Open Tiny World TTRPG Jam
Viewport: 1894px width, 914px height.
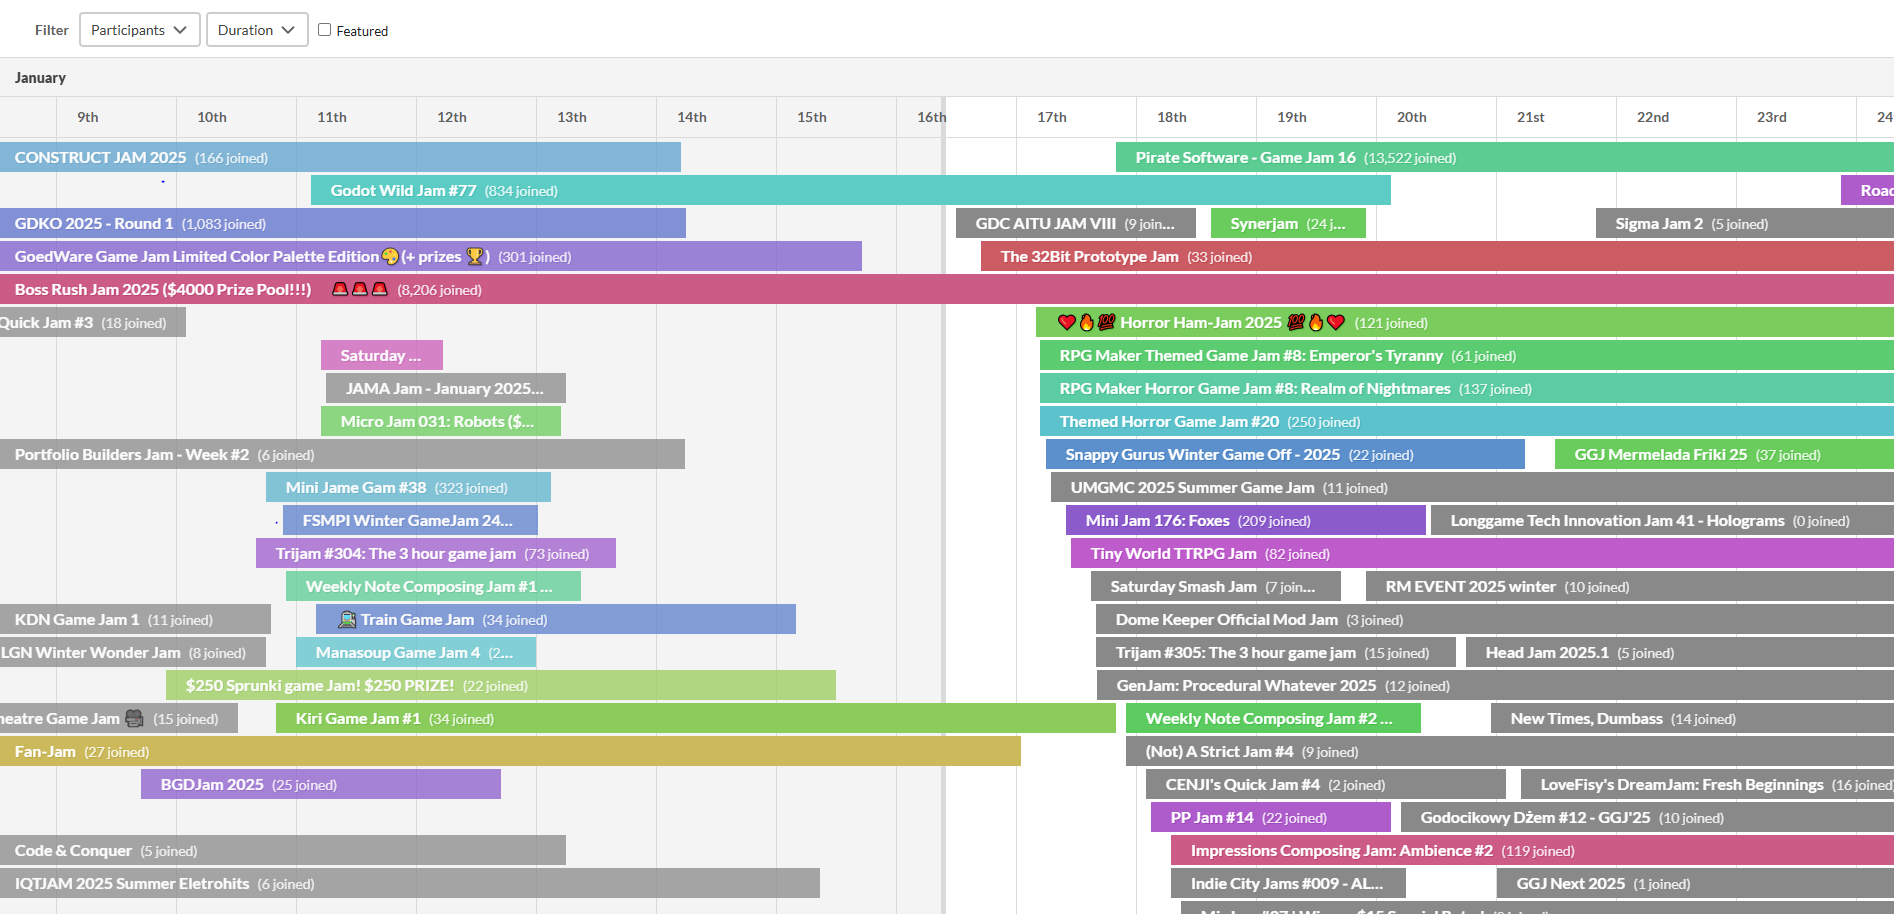pos(1482,554)
